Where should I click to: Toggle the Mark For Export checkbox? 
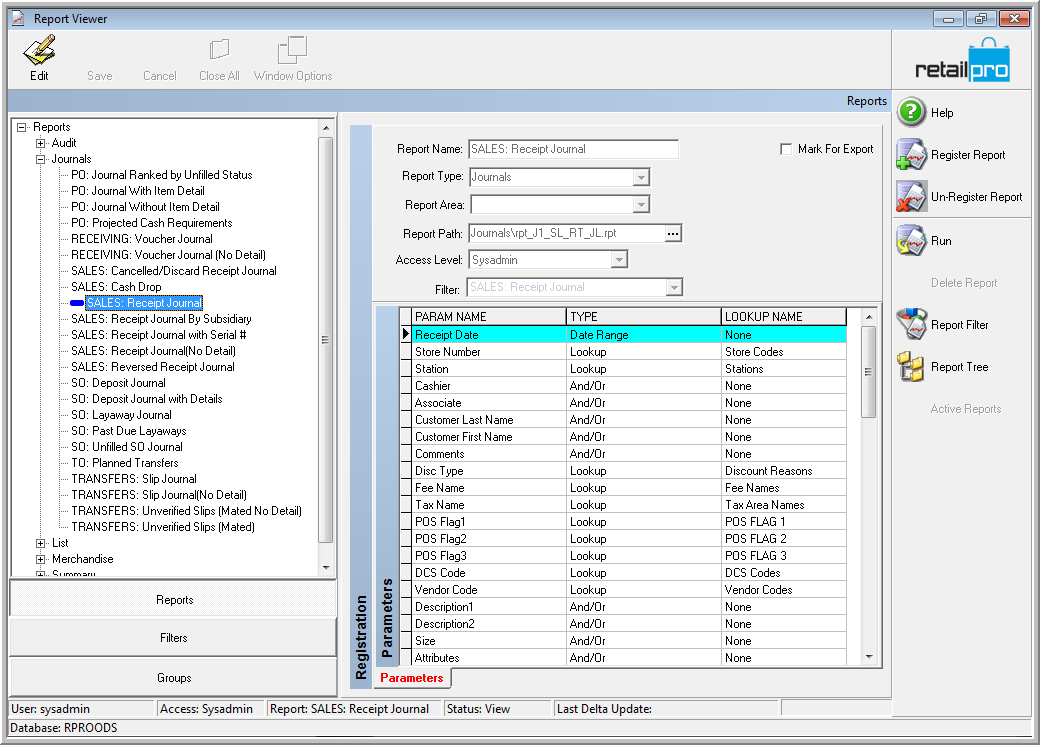click(786, 149)
